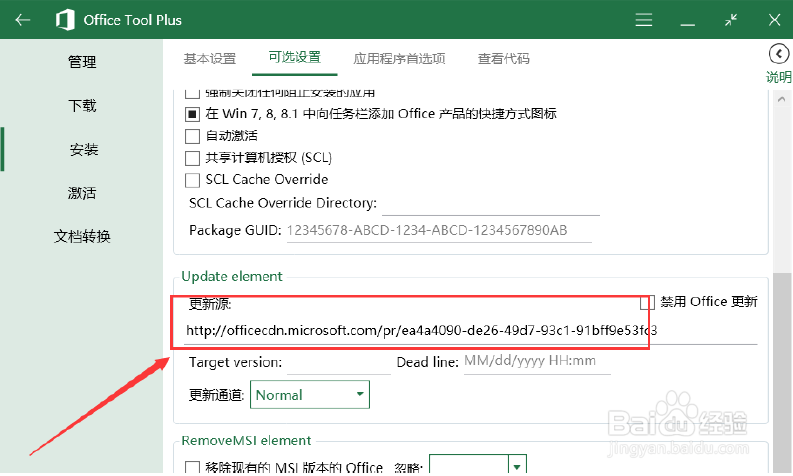The image size is (793, 476).
Task: Toggle the Win 7, 8, 8.1 taskbar shortcut checkbox
Action: [192, 114]
